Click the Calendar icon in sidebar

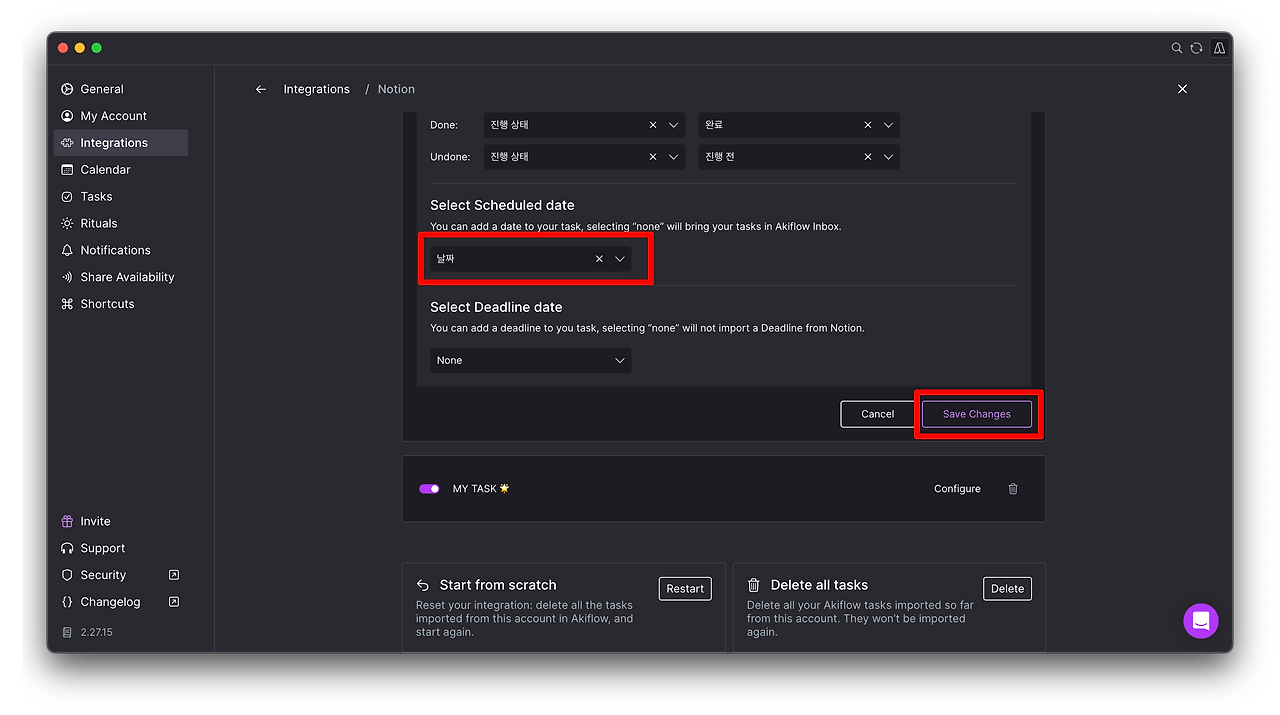tap(67, 170)
